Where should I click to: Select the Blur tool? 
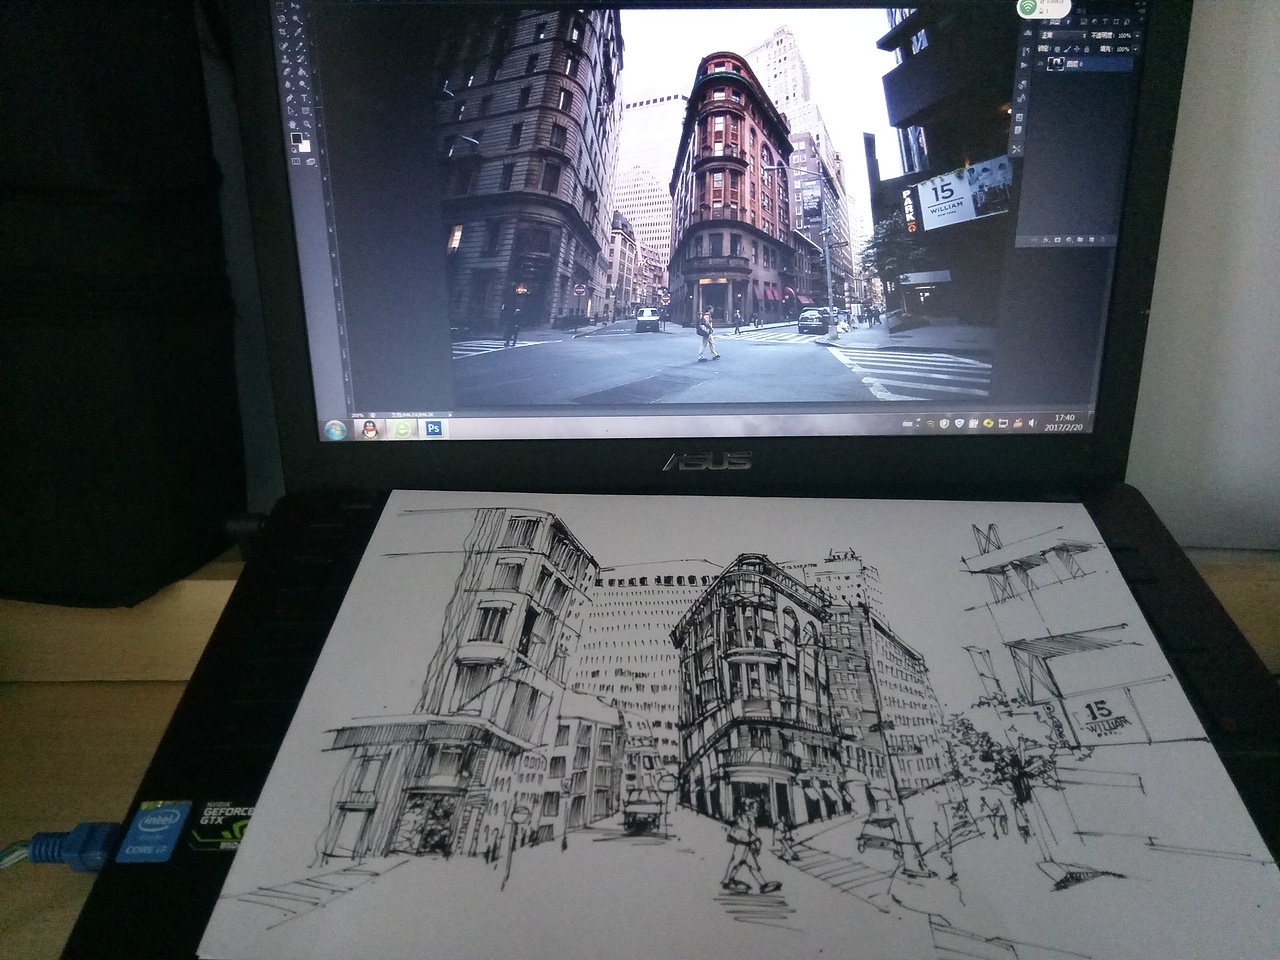tap(287, 85)
